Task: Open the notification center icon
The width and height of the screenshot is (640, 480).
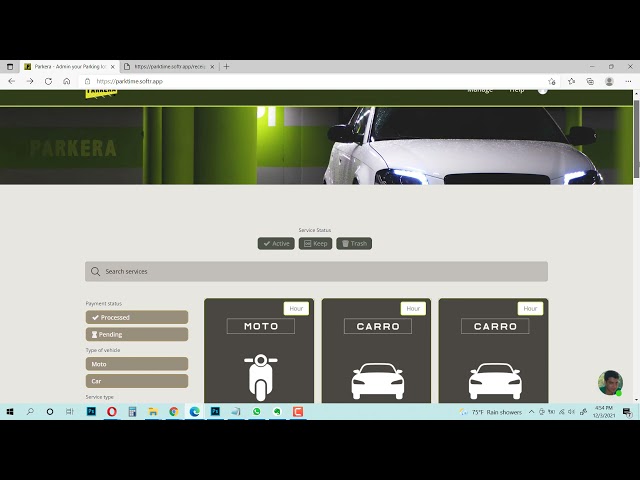Action: 627,412
